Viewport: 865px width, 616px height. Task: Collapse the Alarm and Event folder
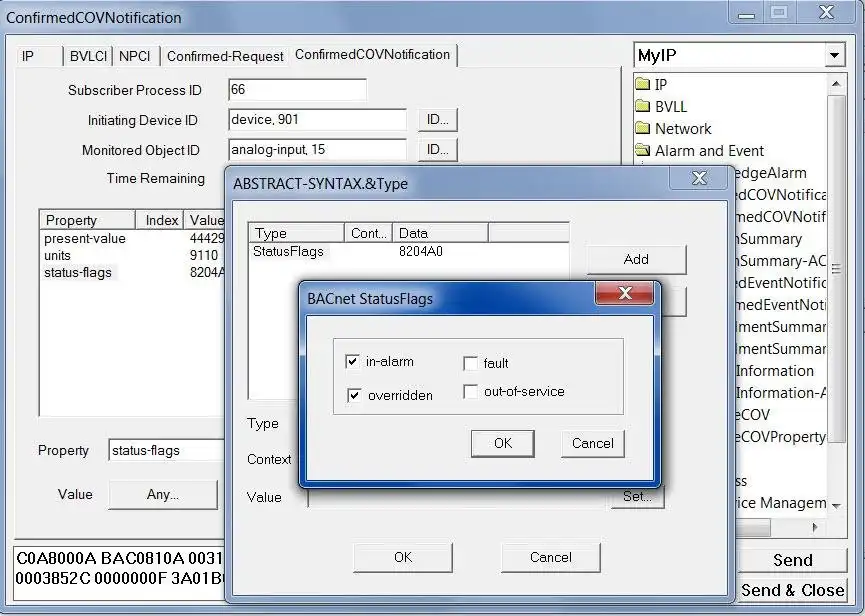pos(643,150)
